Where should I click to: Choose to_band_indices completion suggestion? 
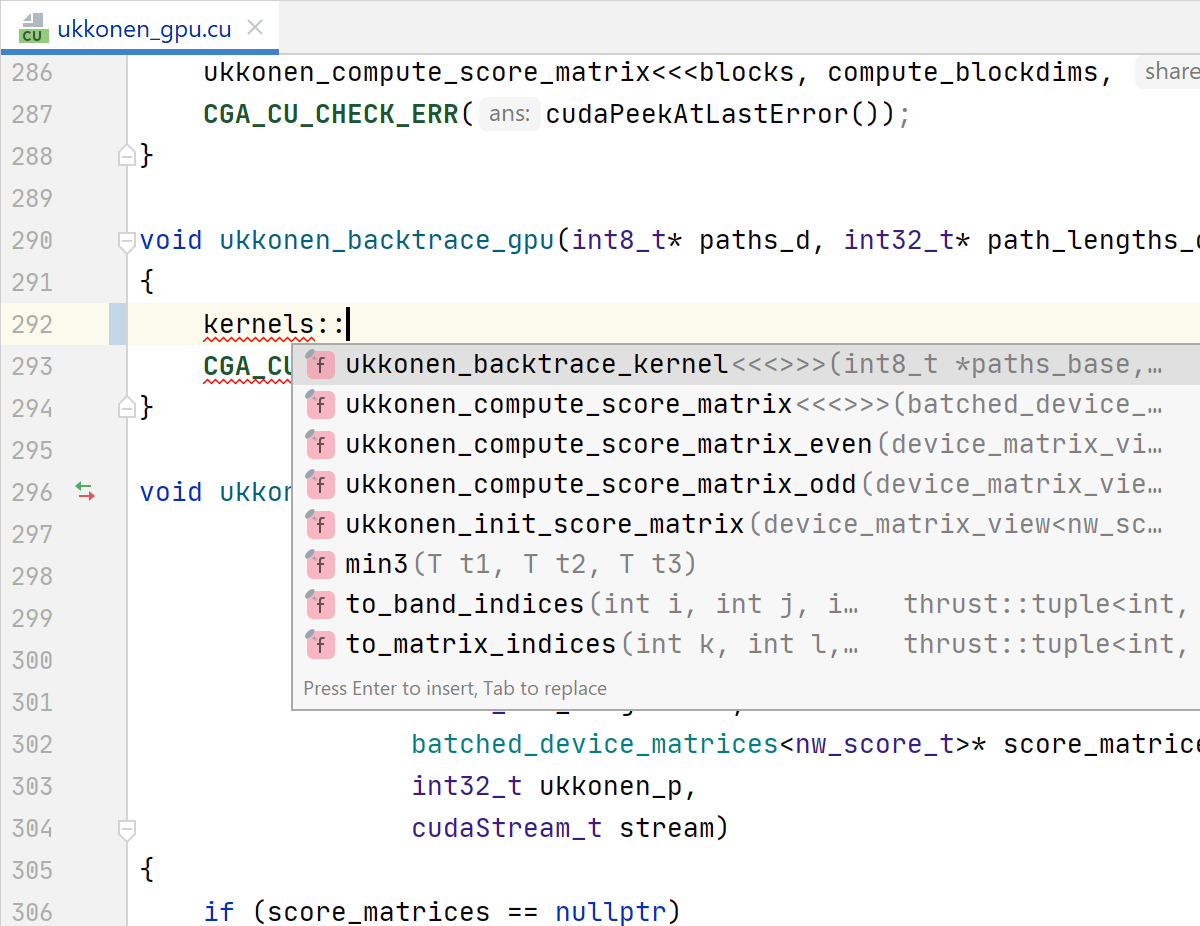(746, 605)
